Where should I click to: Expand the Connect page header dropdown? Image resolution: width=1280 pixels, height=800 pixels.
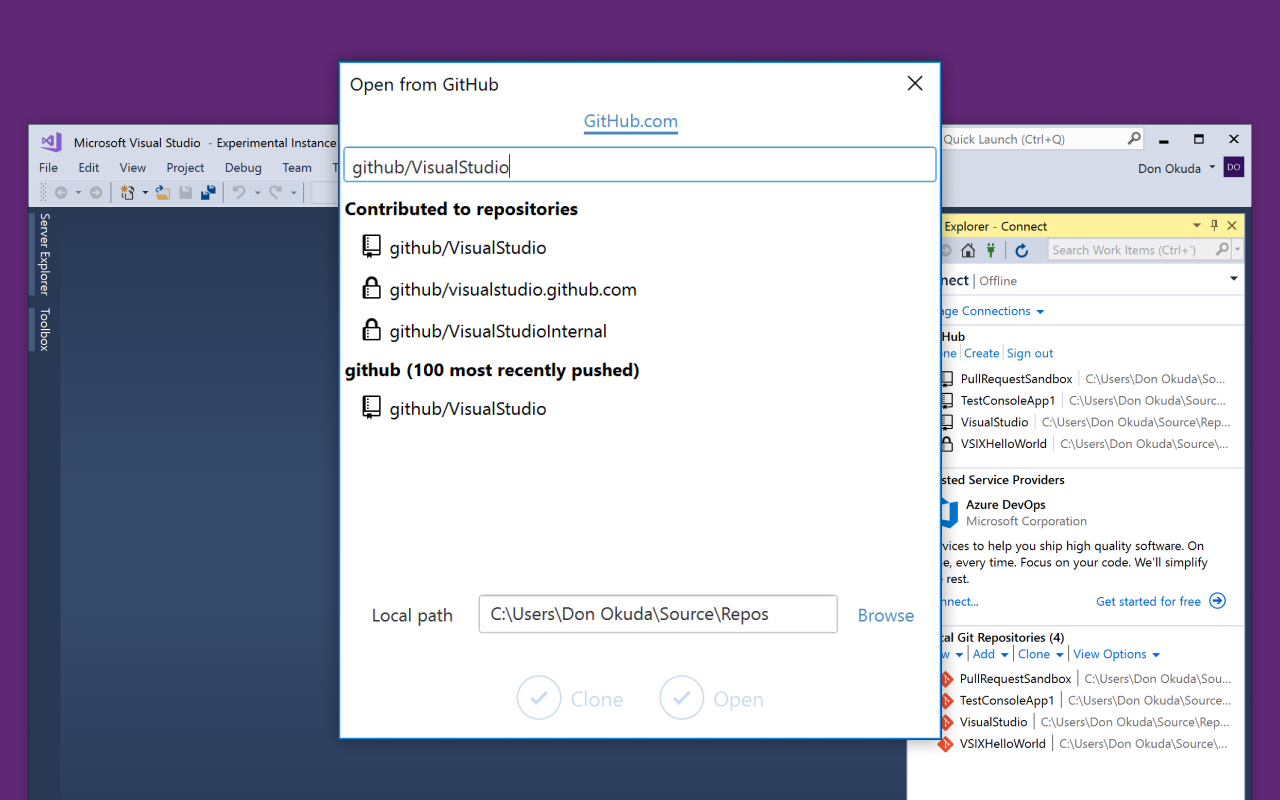pyautogui.click(x=1234, y=279)
